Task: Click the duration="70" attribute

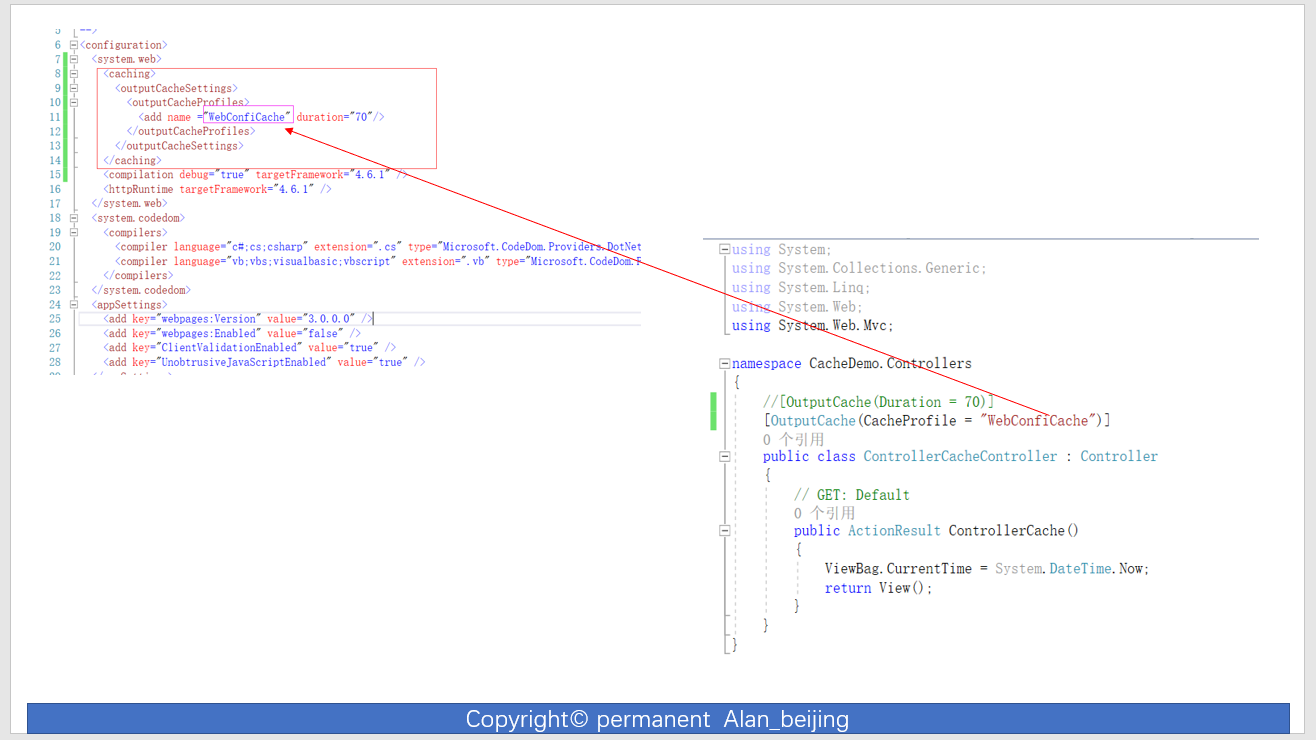Action: (335, 117)
